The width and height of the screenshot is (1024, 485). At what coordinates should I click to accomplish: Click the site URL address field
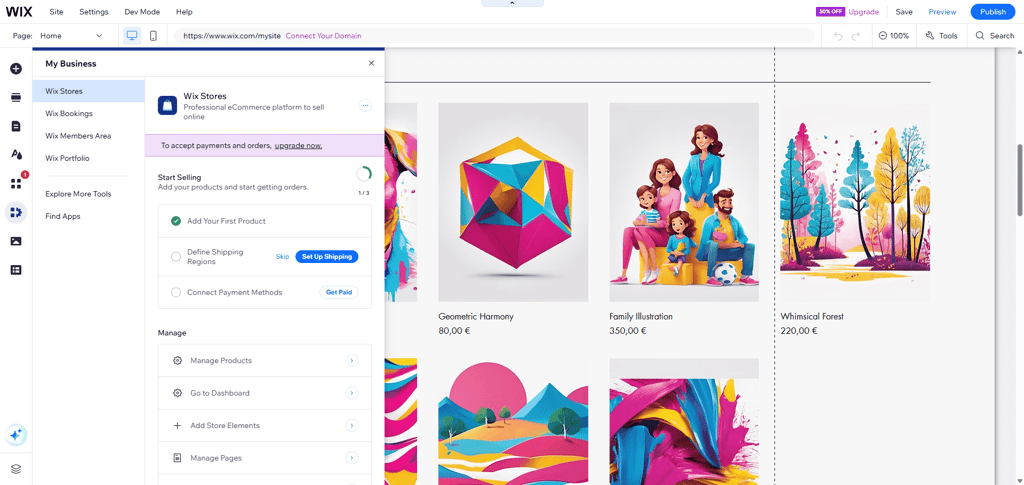[x=494, y=36]
